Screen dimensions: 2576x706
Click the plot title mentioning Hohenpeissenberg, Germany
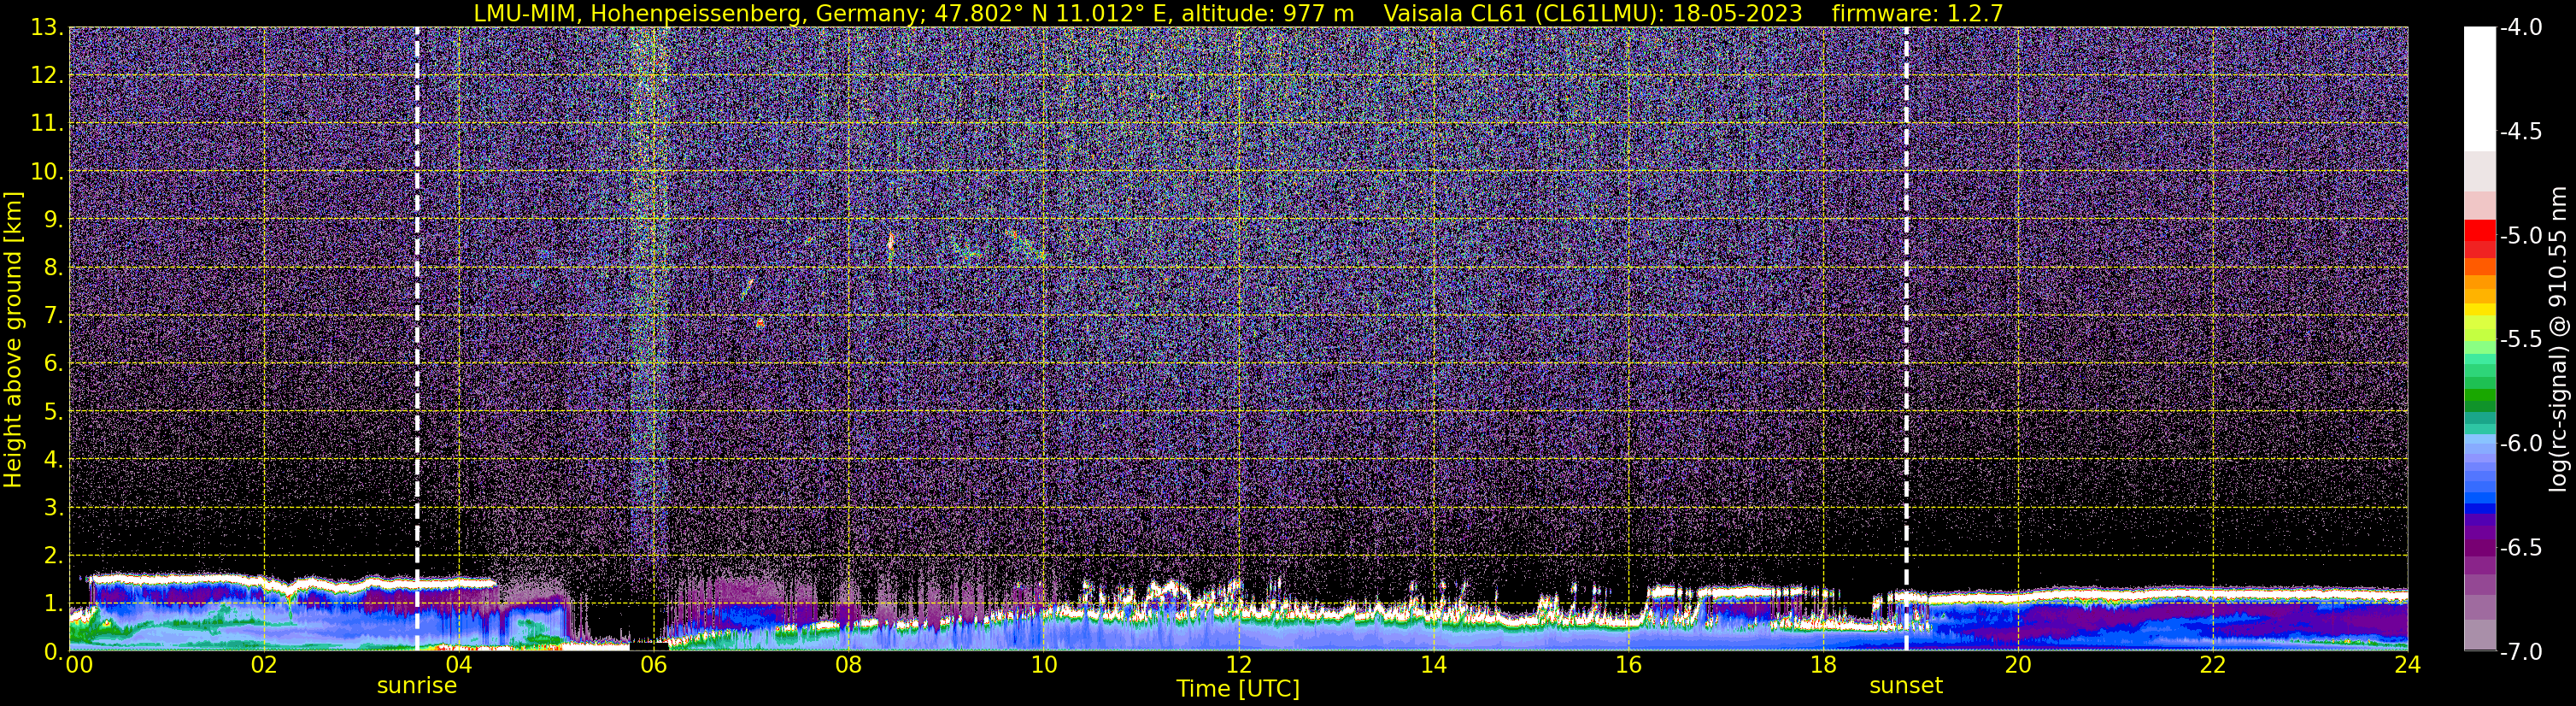[x=1238, y=13]
